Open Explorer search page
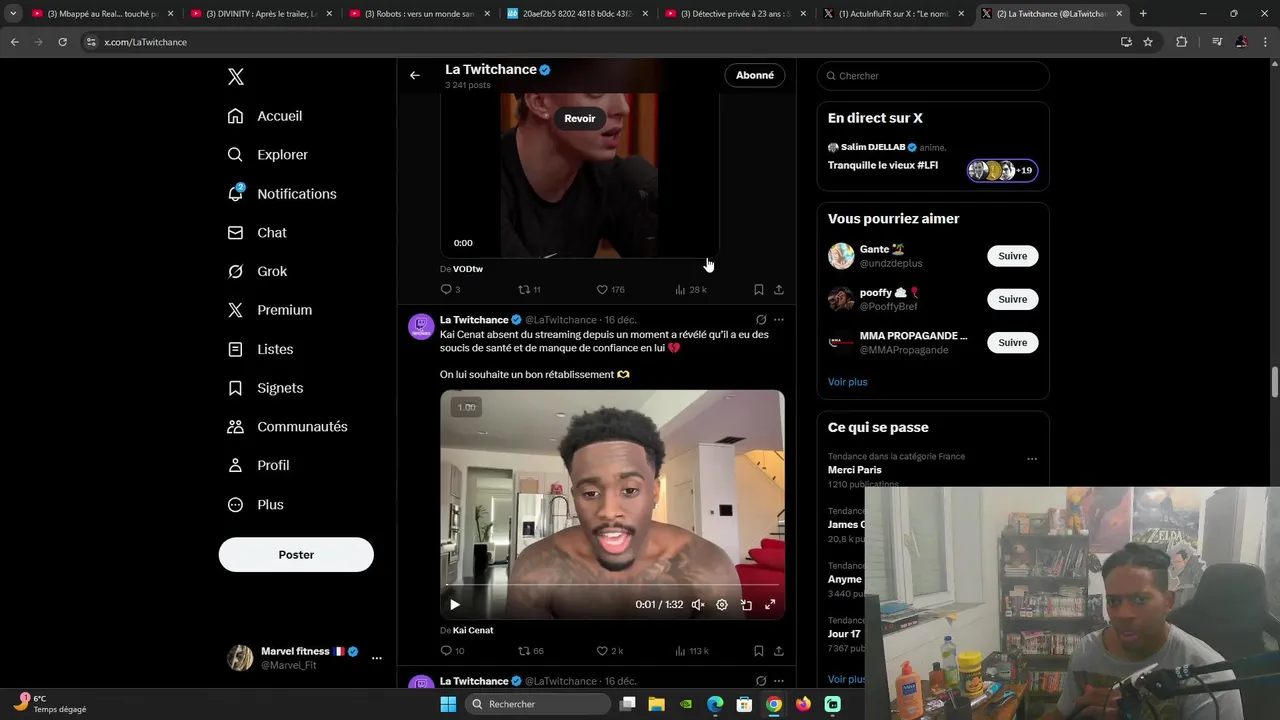This screenshot has height=720, width=1280. tap(267, 155)
